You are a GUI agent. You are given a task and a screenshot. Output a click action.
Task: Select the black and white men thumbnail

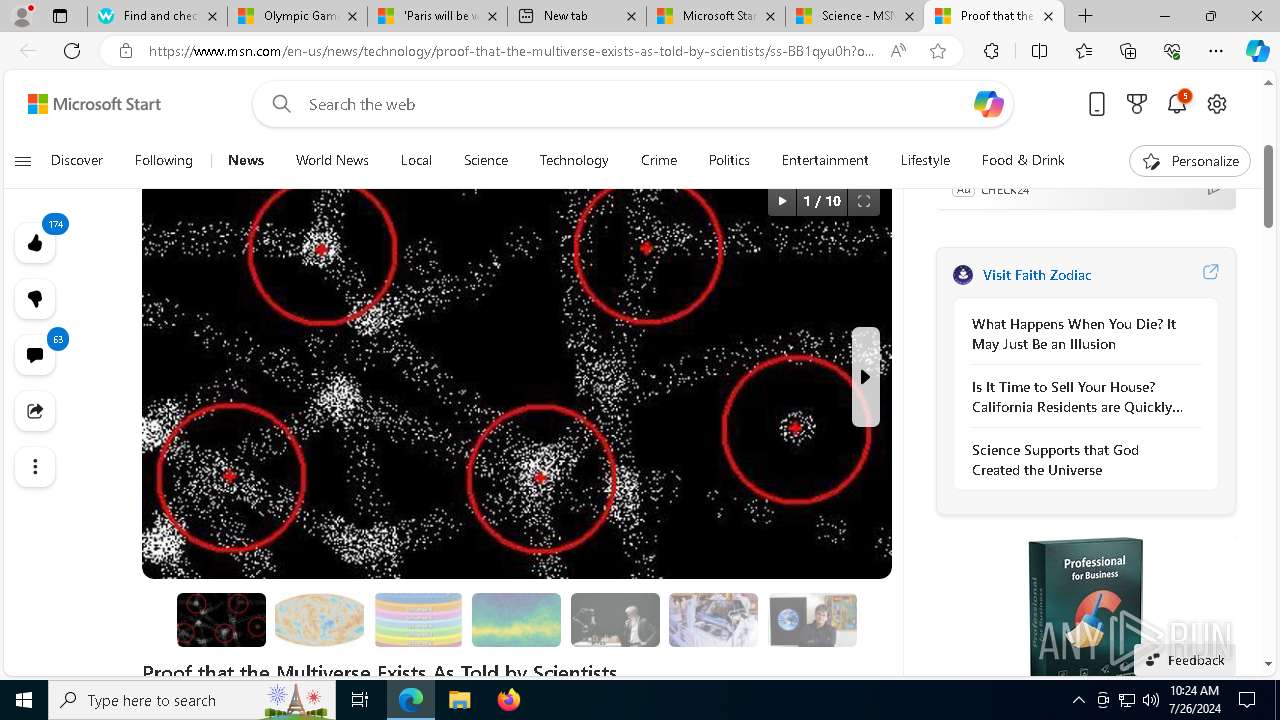pos(615,620)
